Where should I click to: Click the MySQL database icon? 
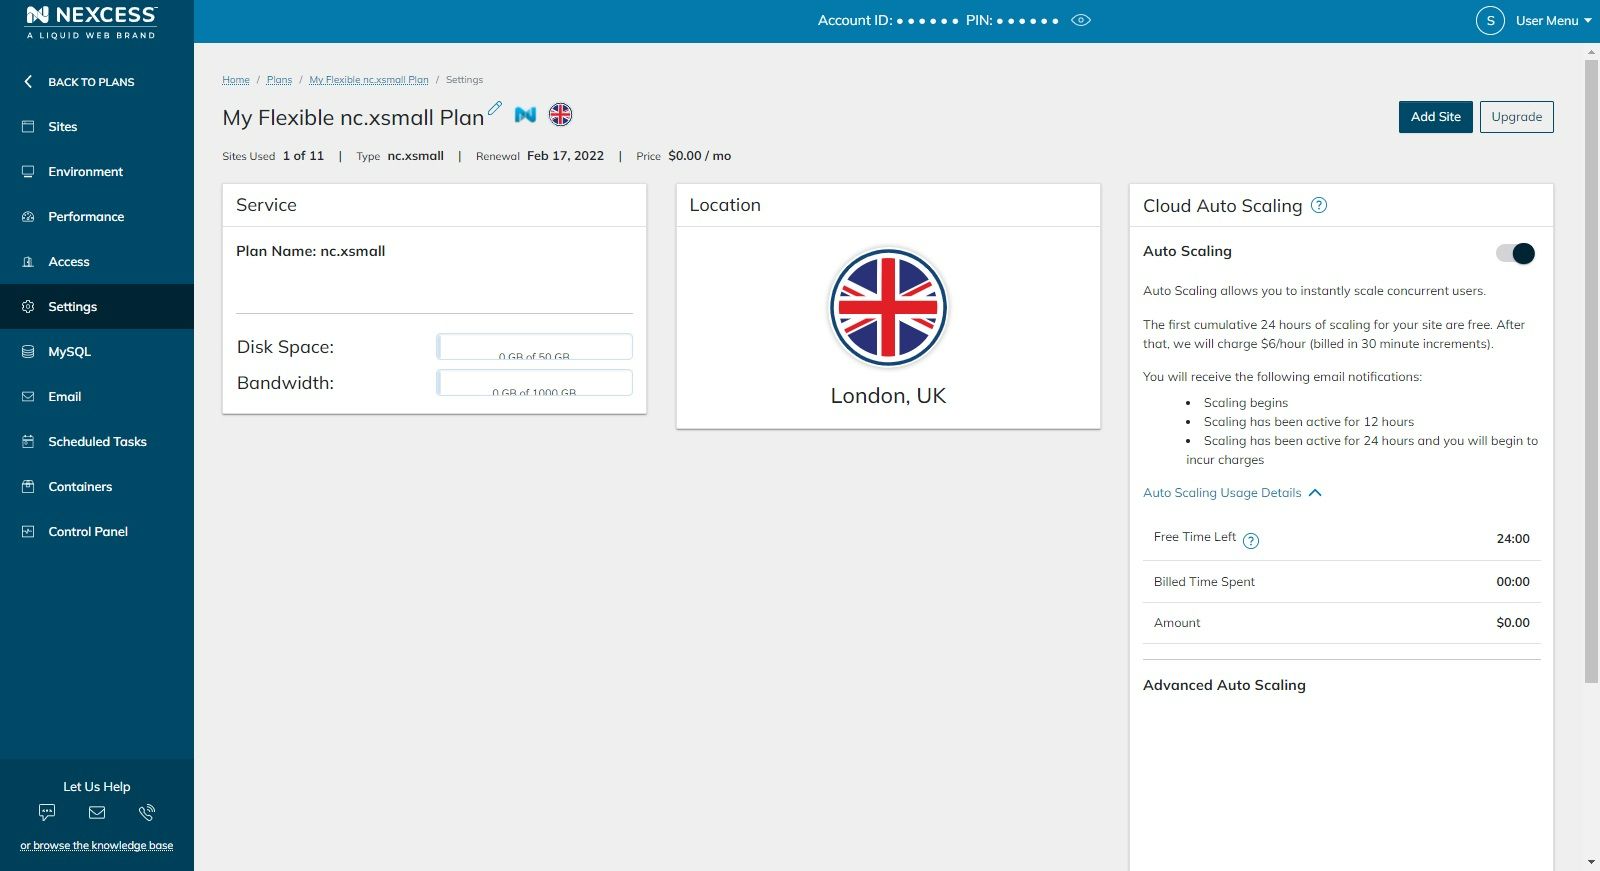[x=28, y=351]
